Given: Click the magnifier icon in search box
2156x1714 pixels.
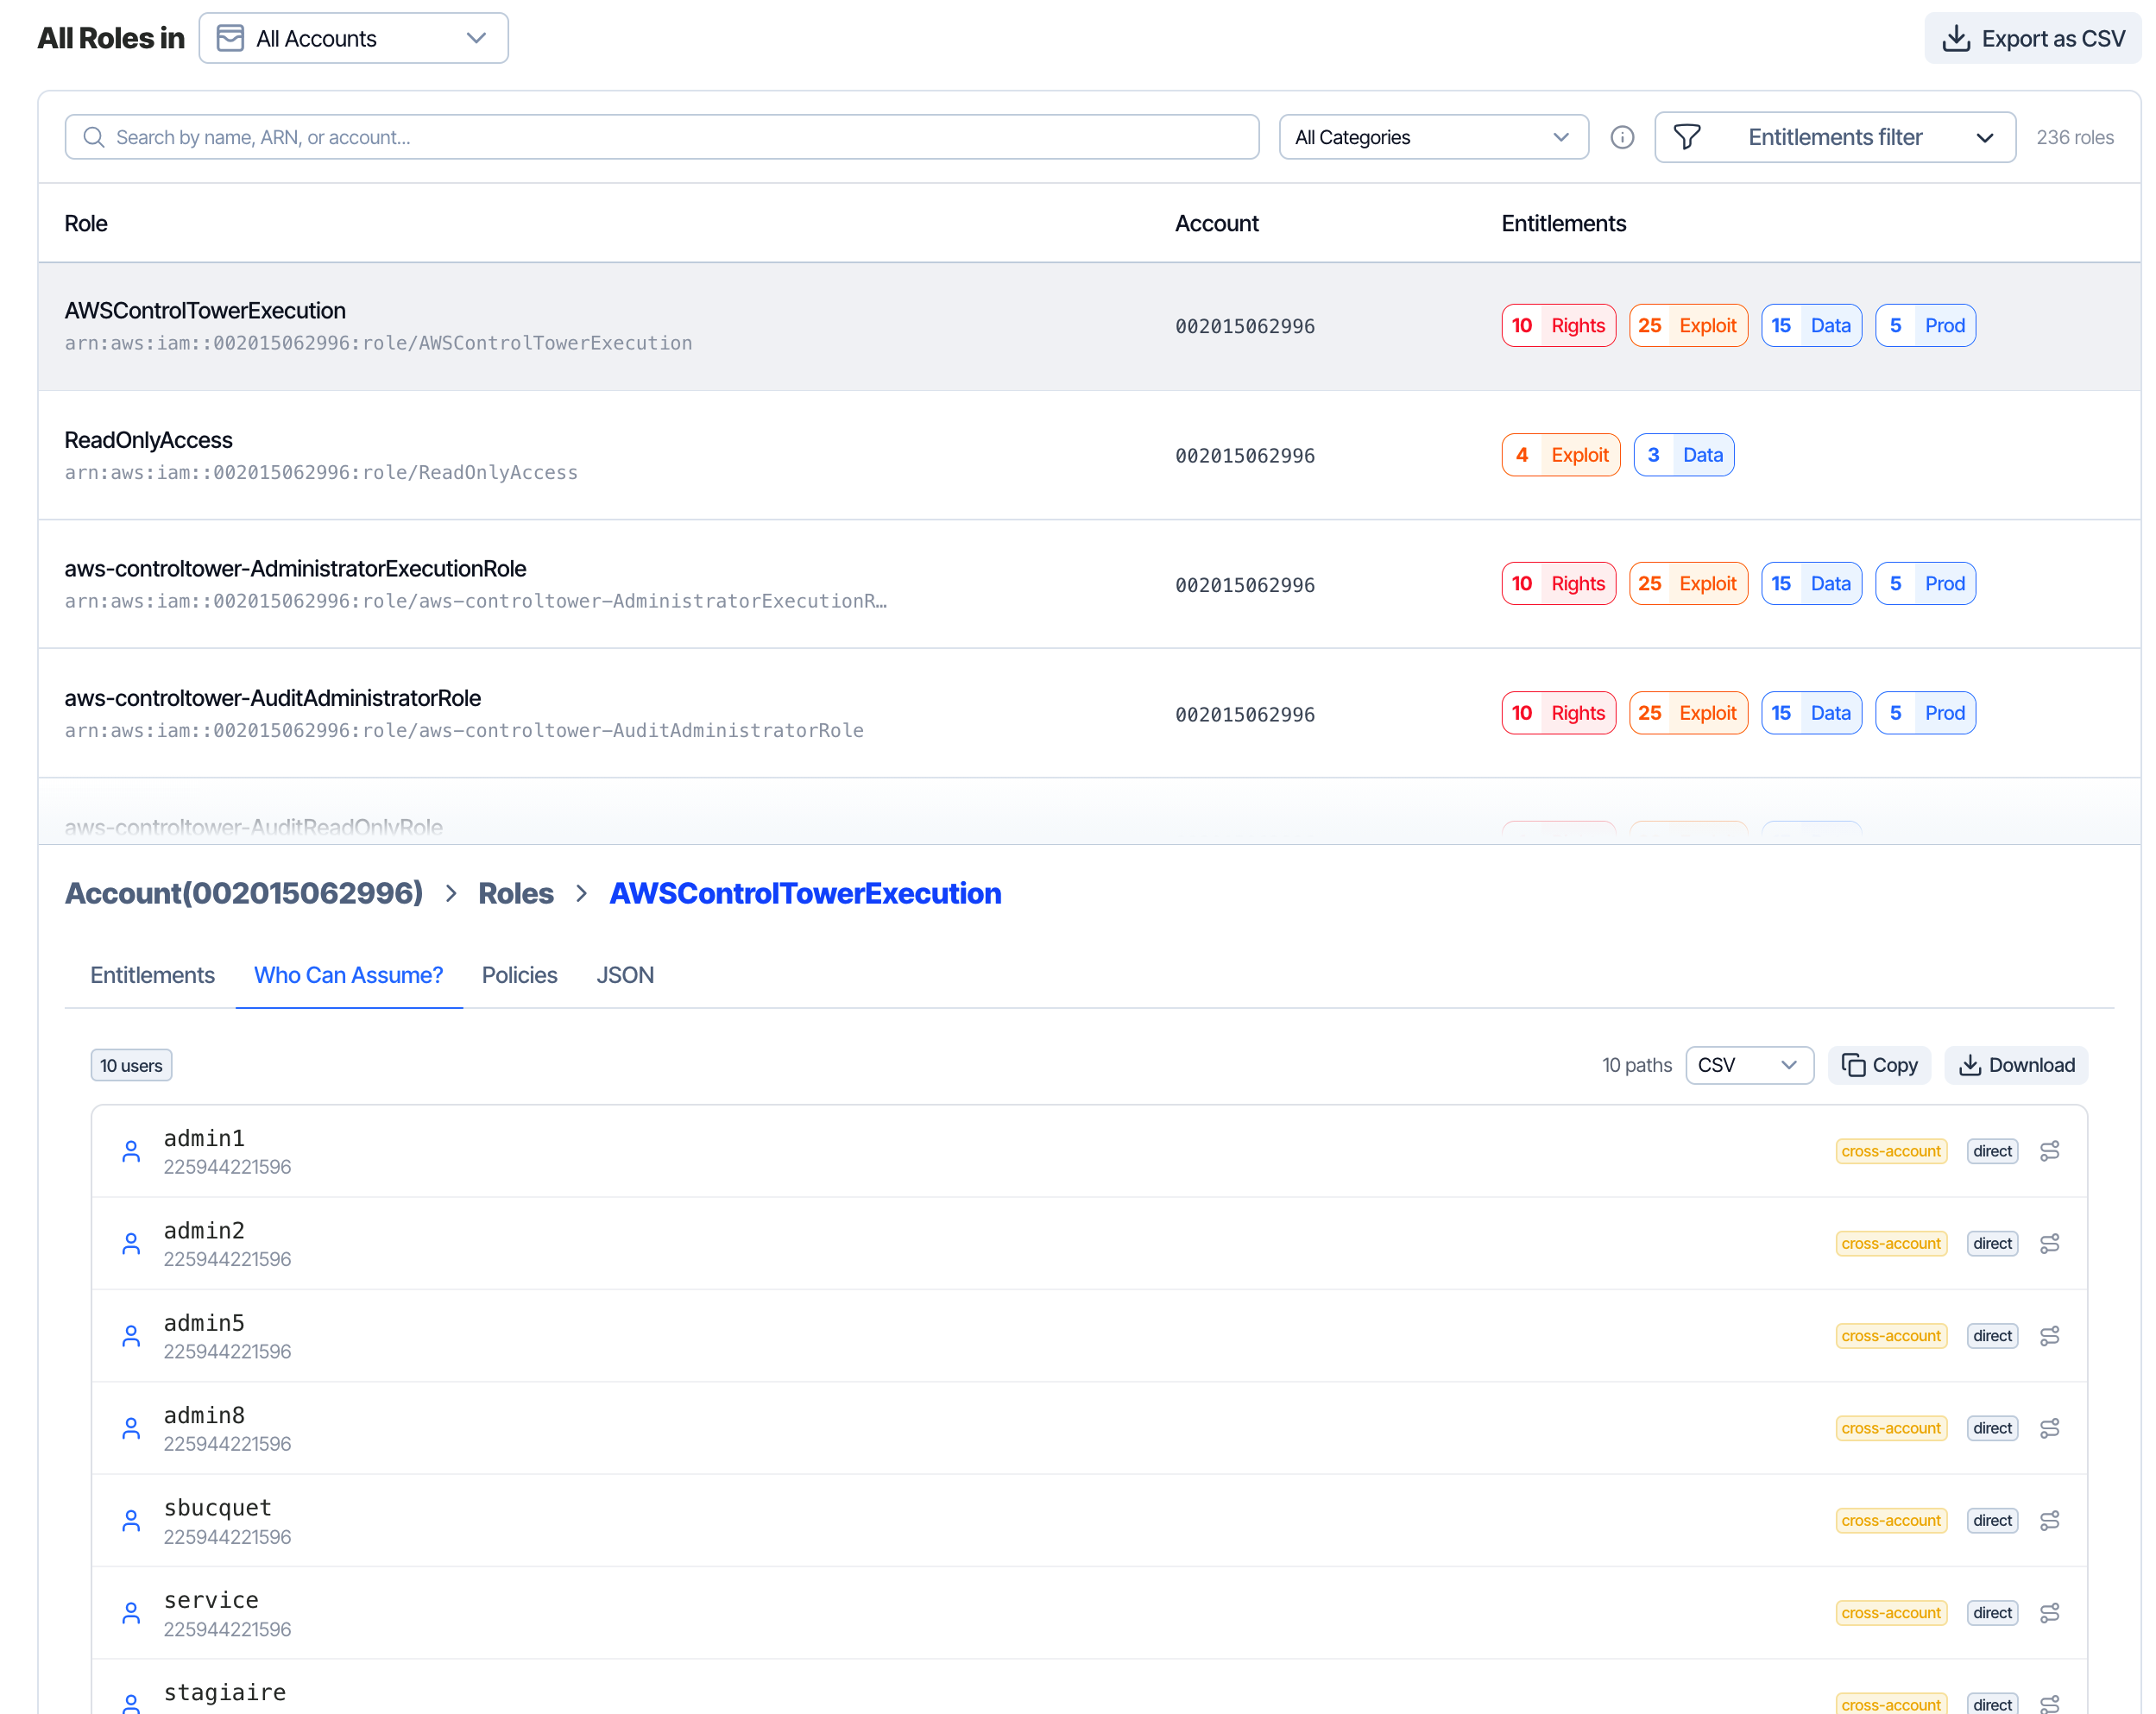Looking at the screenshot, I should (94, 137).
